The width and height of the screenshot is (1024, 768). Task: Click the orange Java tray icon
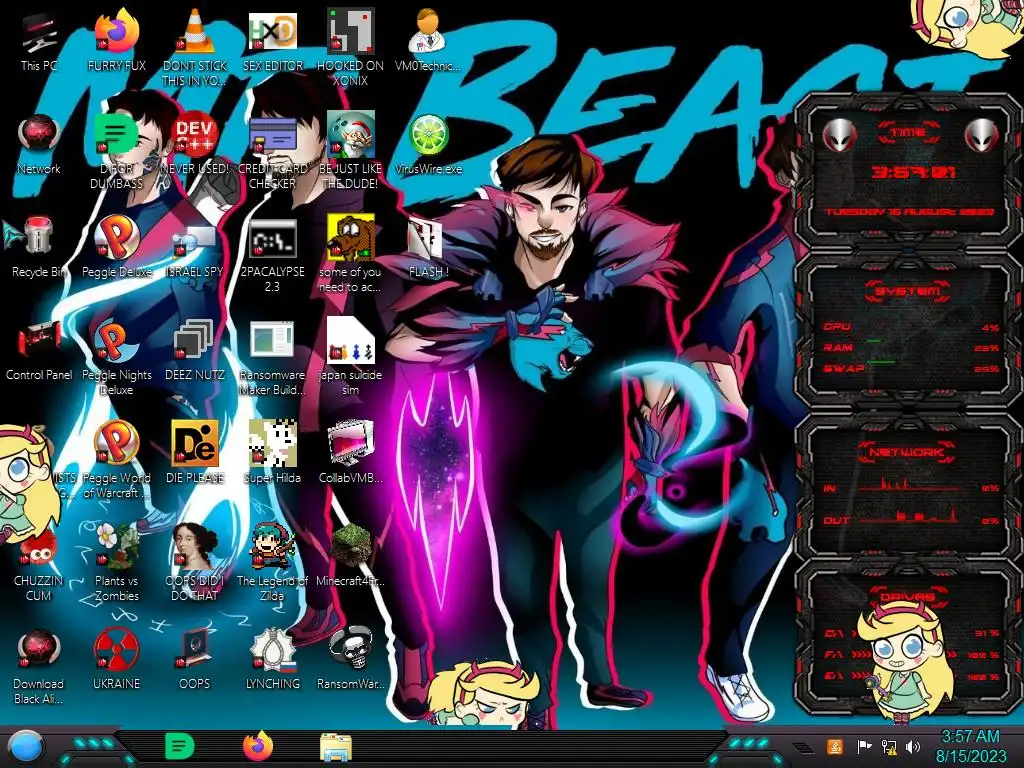pyautogui.click(x=835, y=746)
